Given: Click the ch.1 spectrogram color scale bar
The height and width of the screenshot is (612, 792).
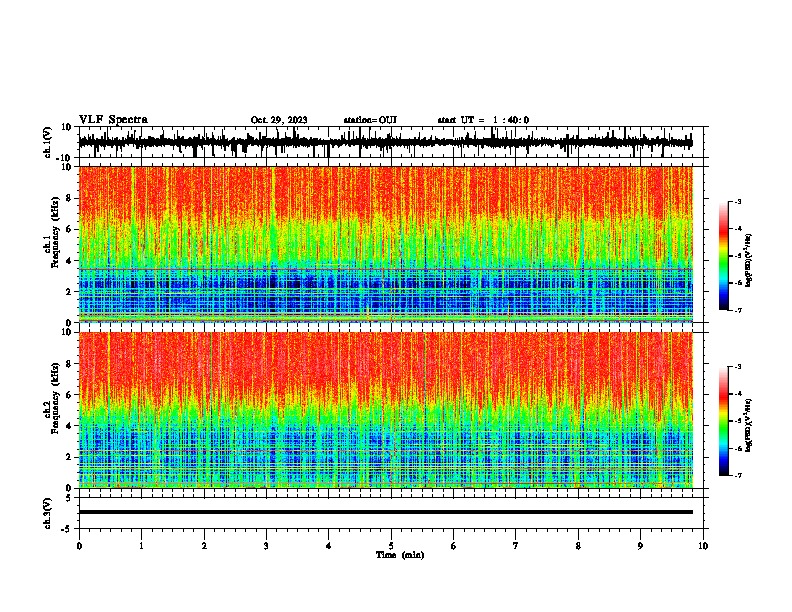Looking at the screenshot, I should (723, 256).
